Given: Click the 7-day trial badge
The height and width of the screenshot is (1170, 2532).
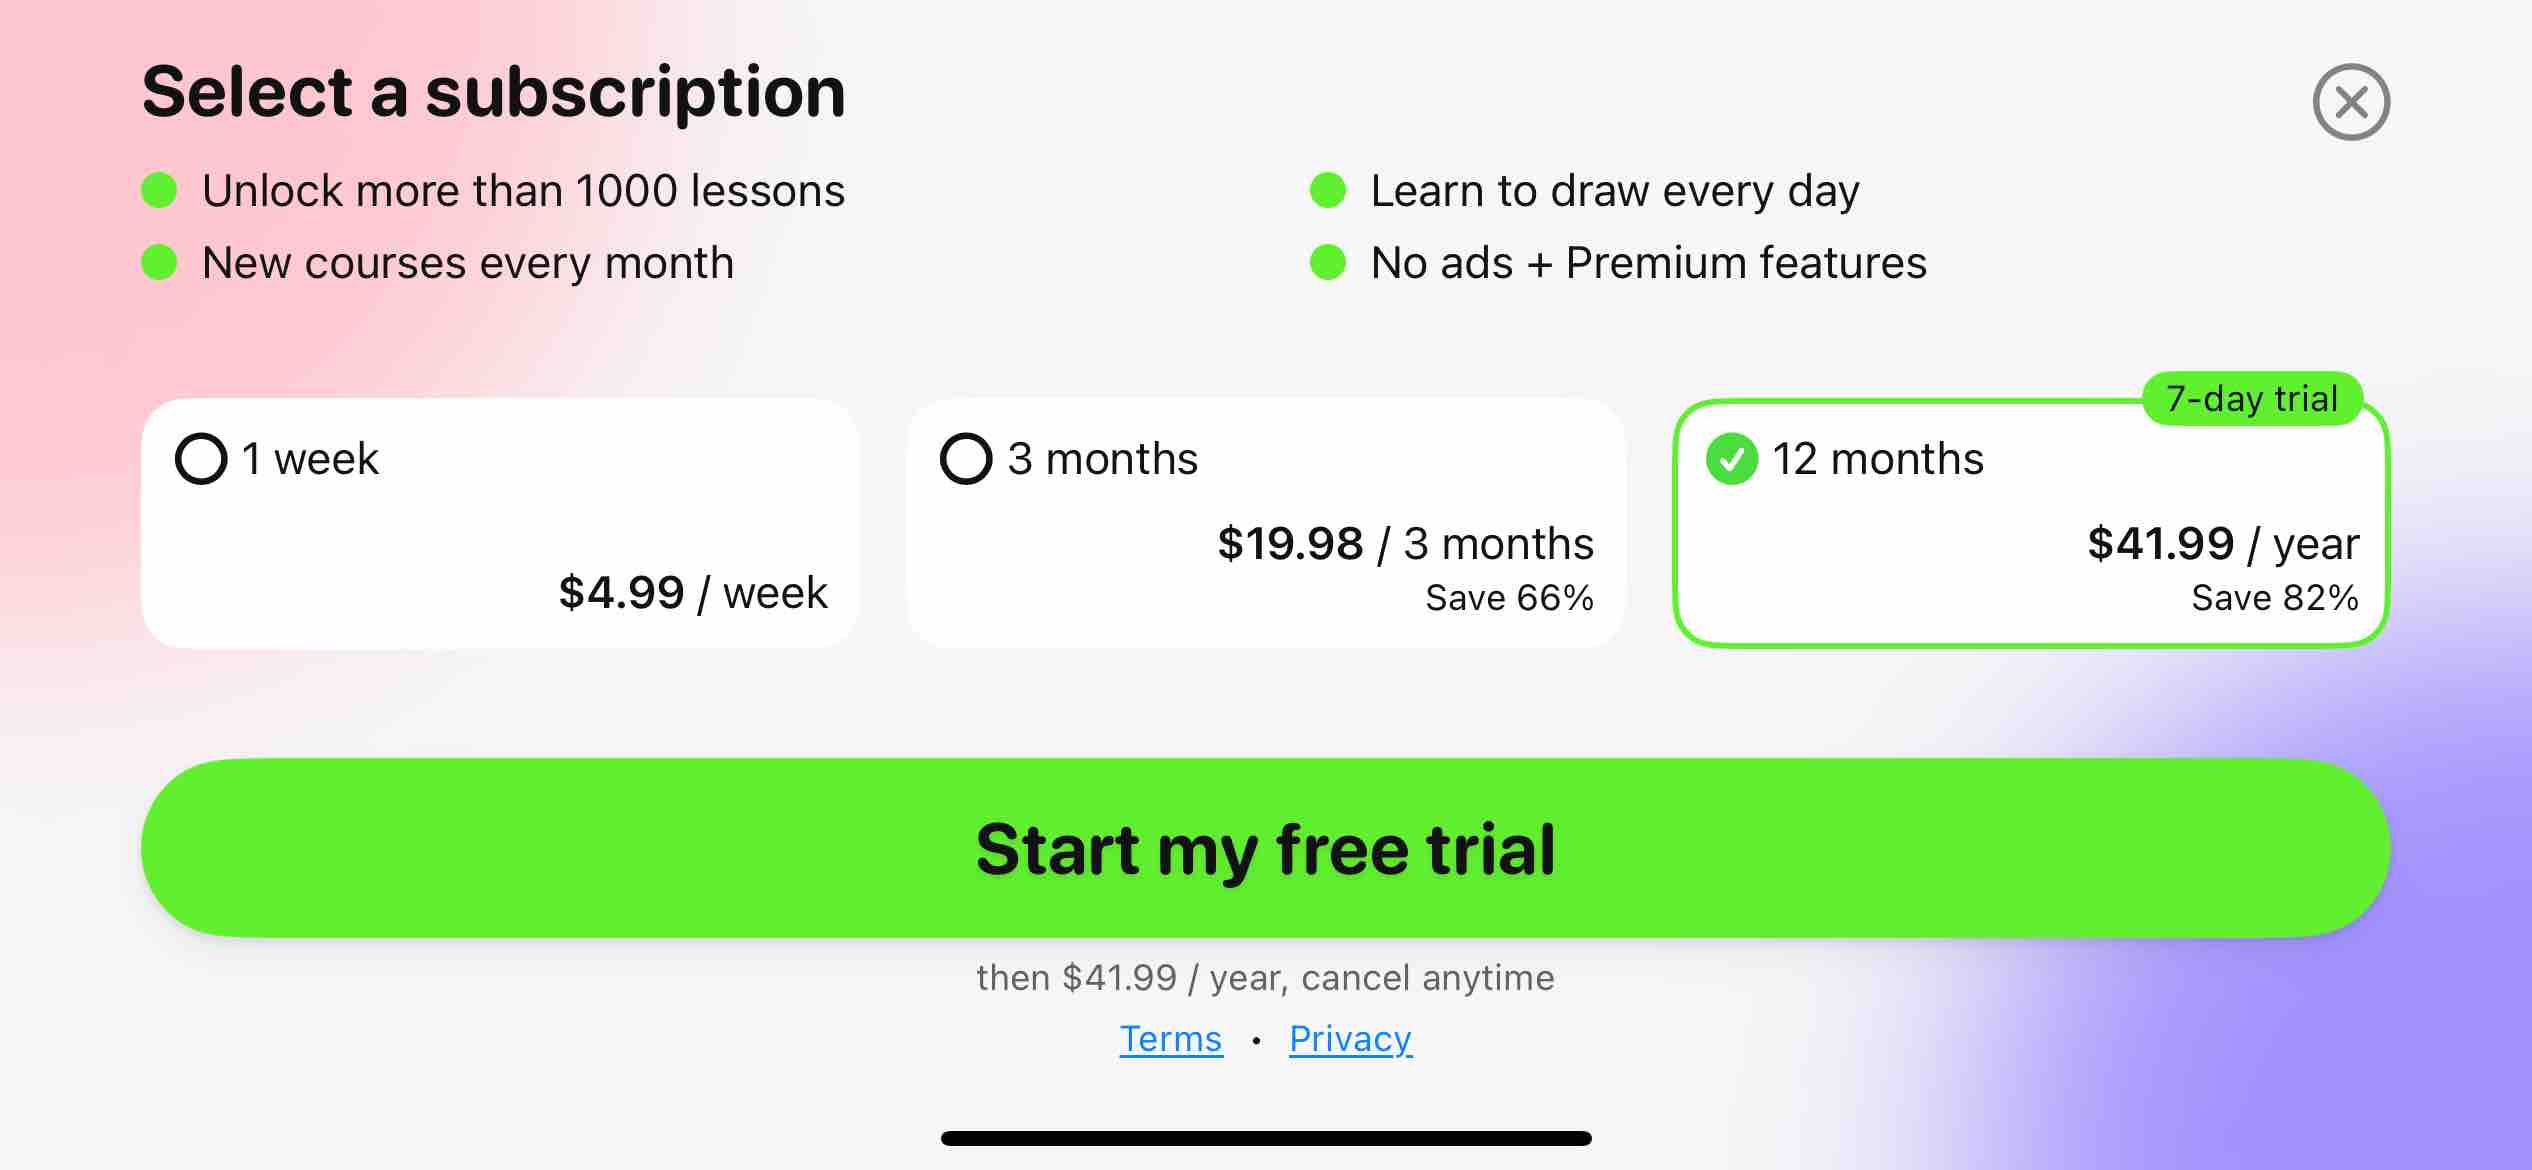Looking at the screenshot, I should click(x=2251, y=397).
